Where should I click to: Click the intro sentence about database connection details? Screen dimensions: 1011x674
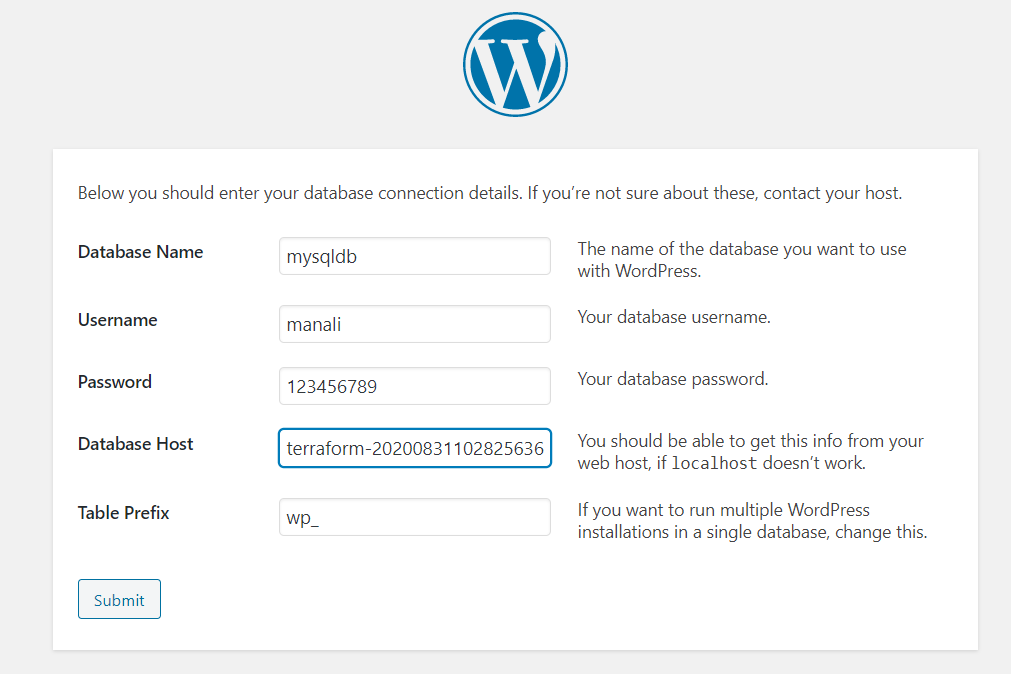pos(490,193)
